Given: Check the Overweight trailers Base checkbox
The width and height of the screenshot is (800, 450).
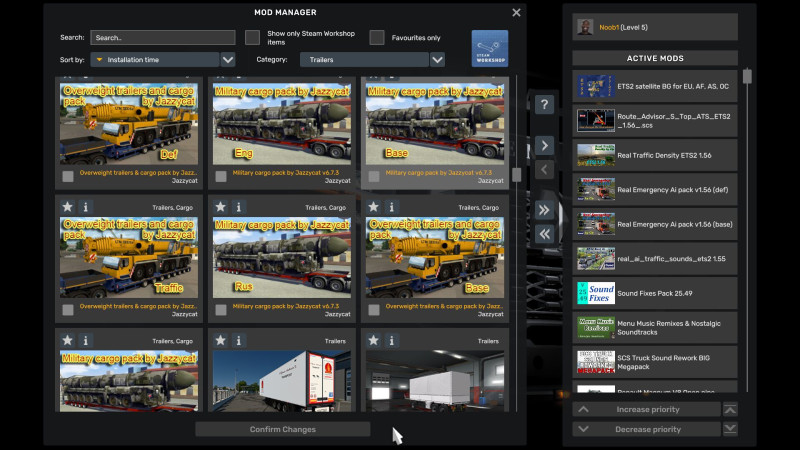Looking at the screenshot, I should coord(373,310).
